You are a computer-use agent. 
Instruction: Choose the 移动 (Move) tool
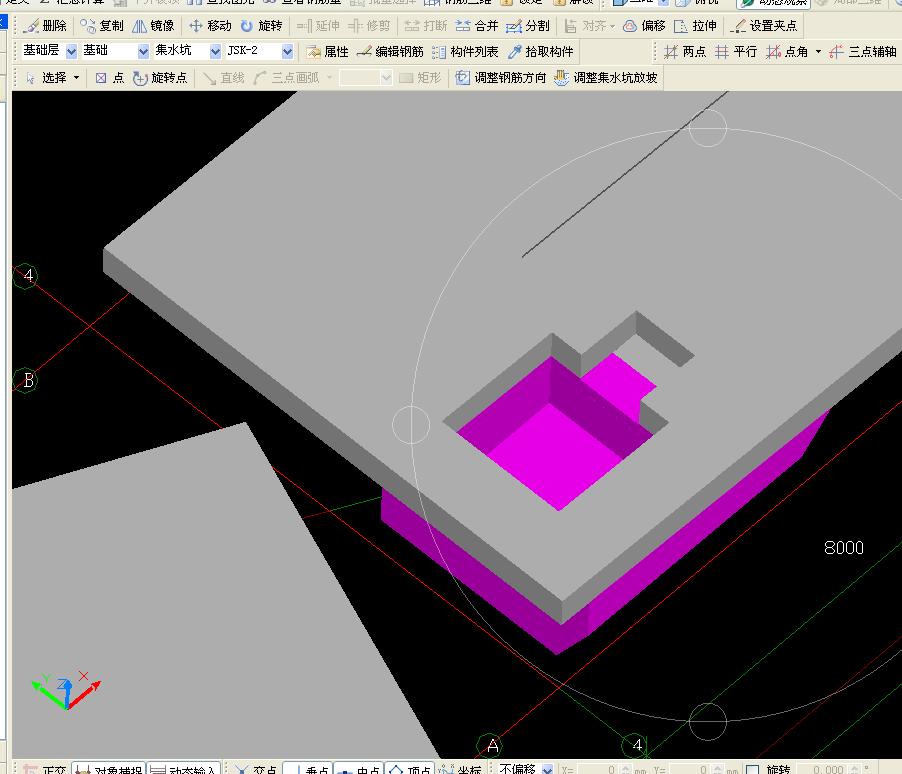click(x=210, y=26)
